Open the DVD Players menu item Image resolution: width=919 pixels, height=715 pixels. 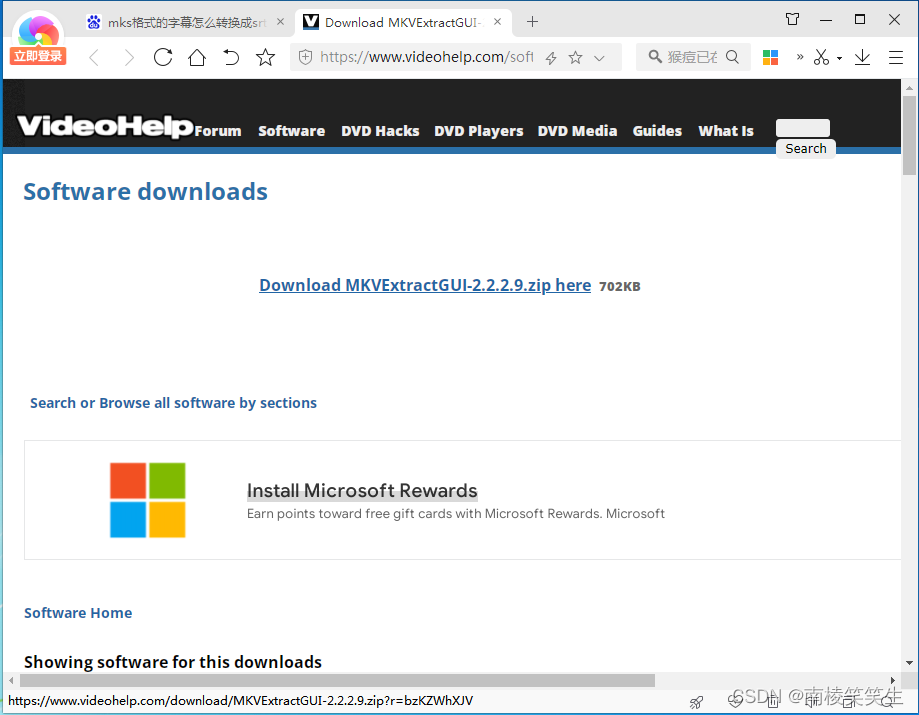click(478, 131)
